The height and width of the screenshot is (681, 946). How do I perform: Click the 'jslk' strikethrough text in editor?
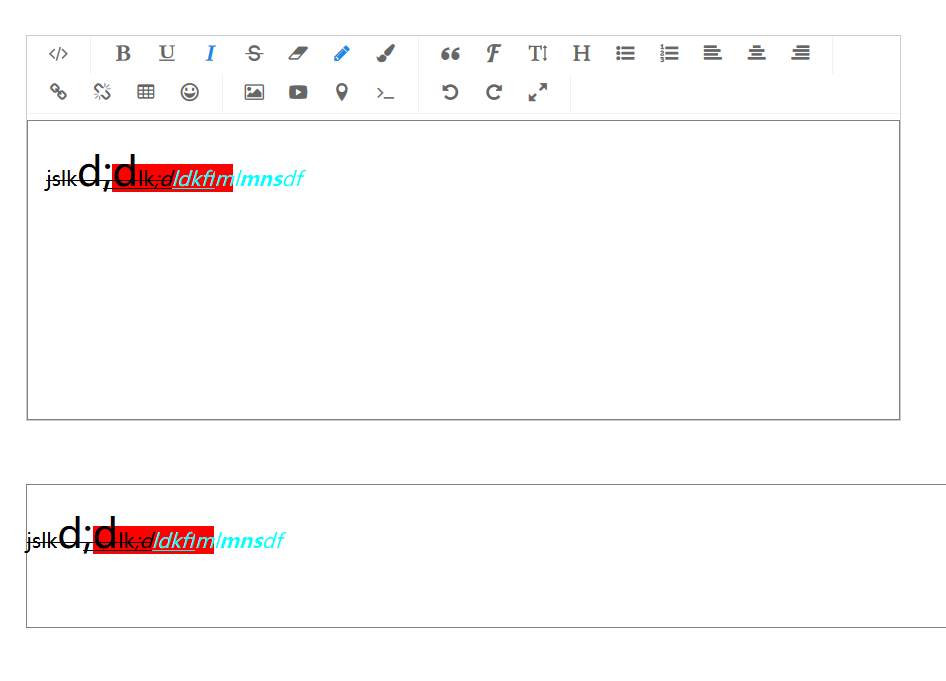pos(62,179)
